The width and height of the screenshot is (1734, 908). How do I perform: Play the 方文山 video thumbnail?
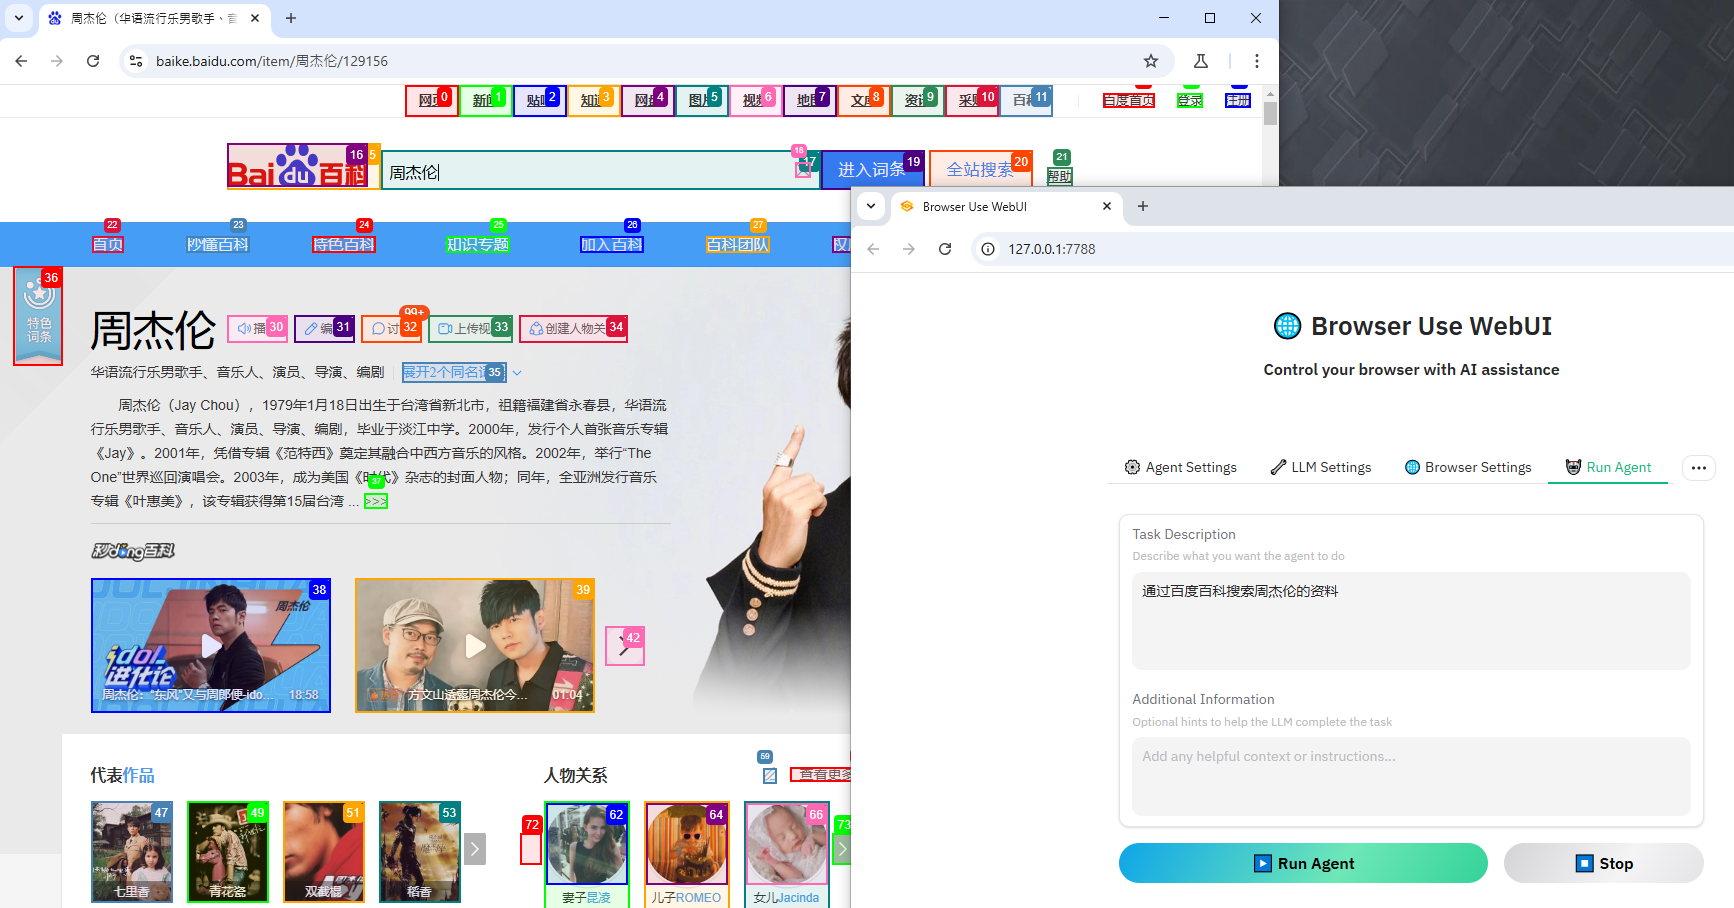click(475, 645)
